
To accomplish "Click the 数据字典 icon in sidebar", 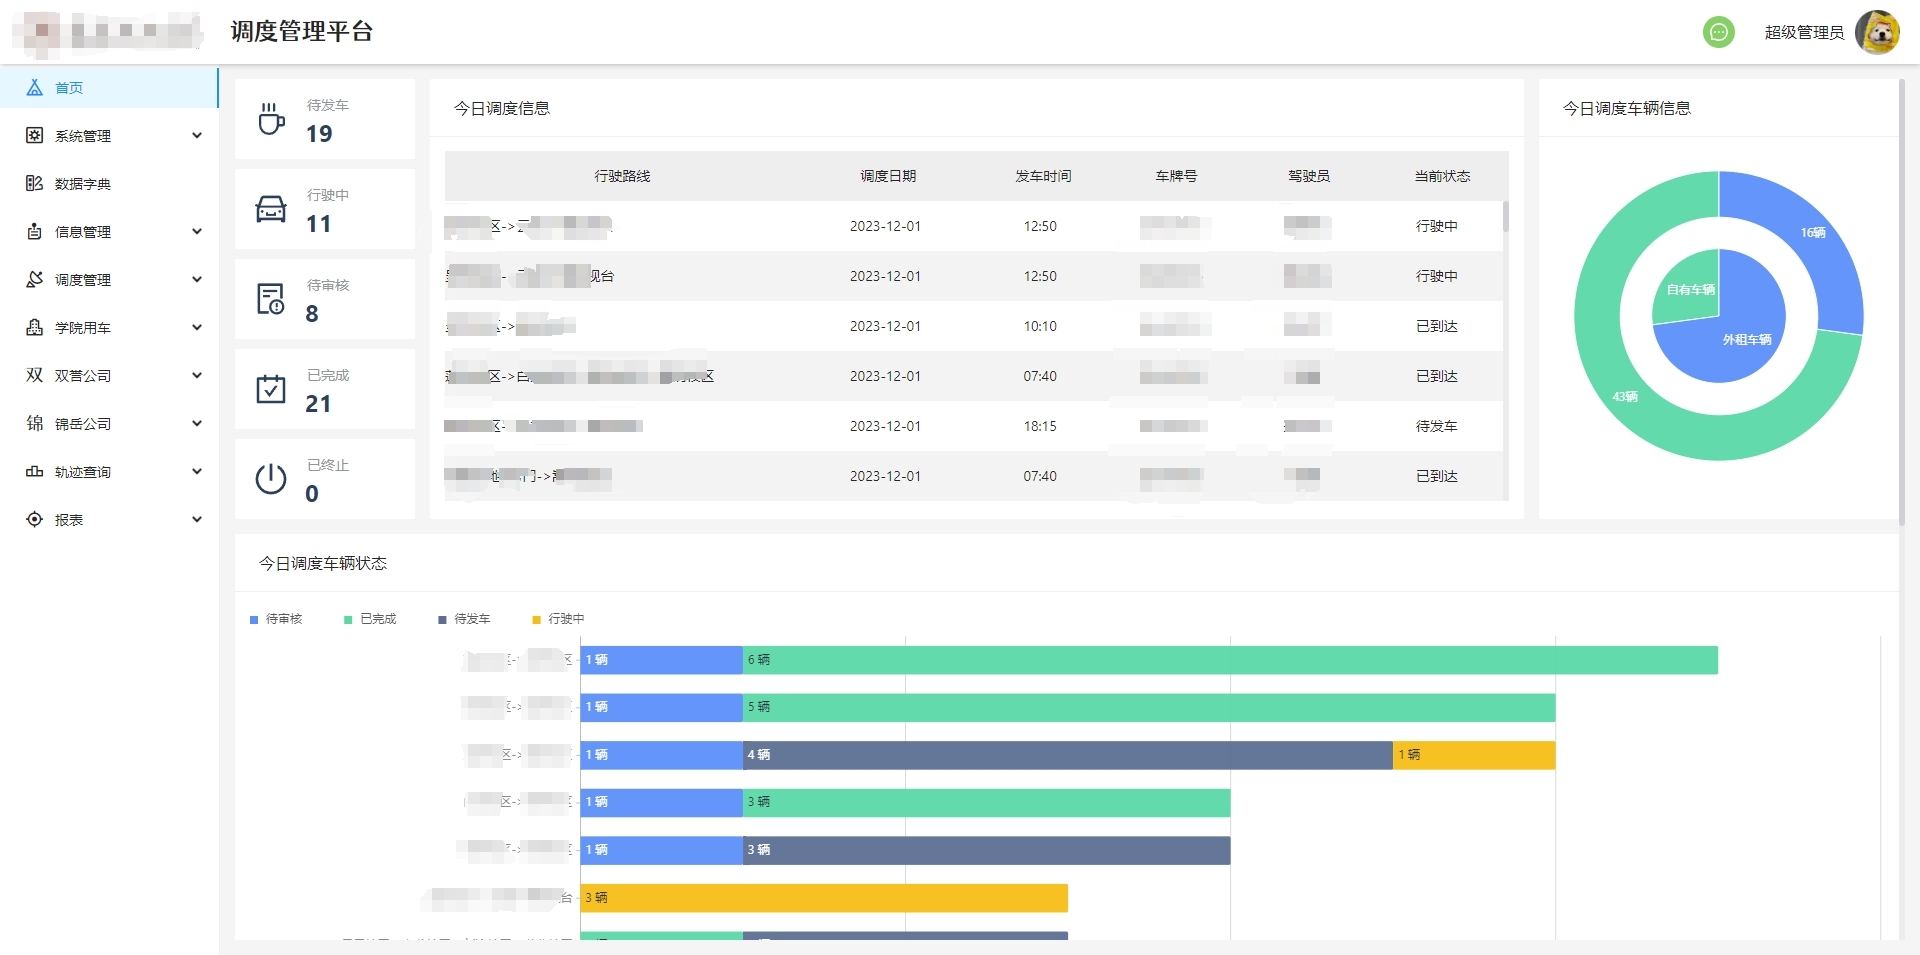I will tap(34, 184).
